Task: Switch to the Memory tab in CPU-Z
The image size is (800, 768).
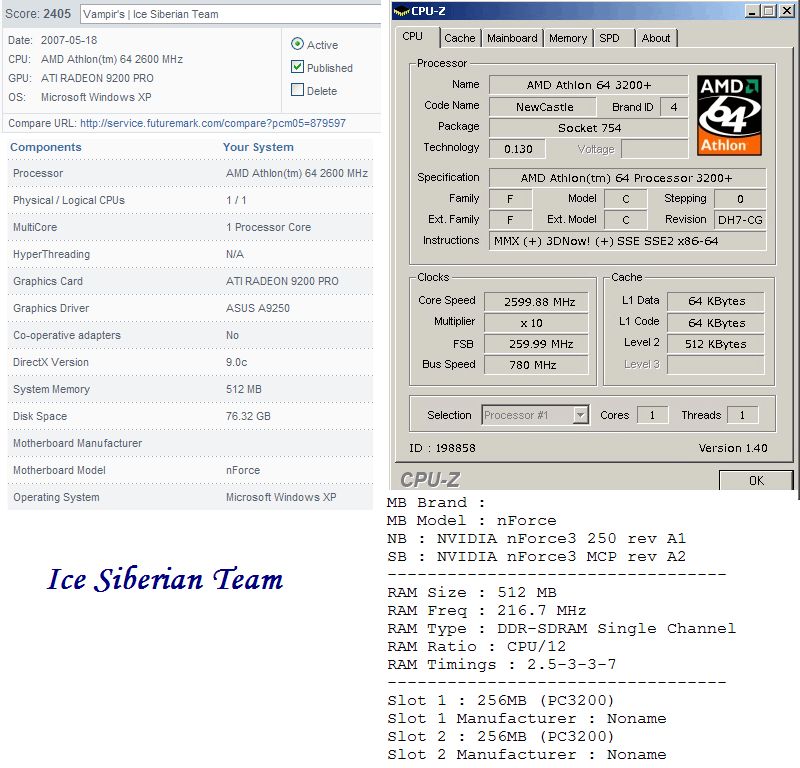Action: 568,38
